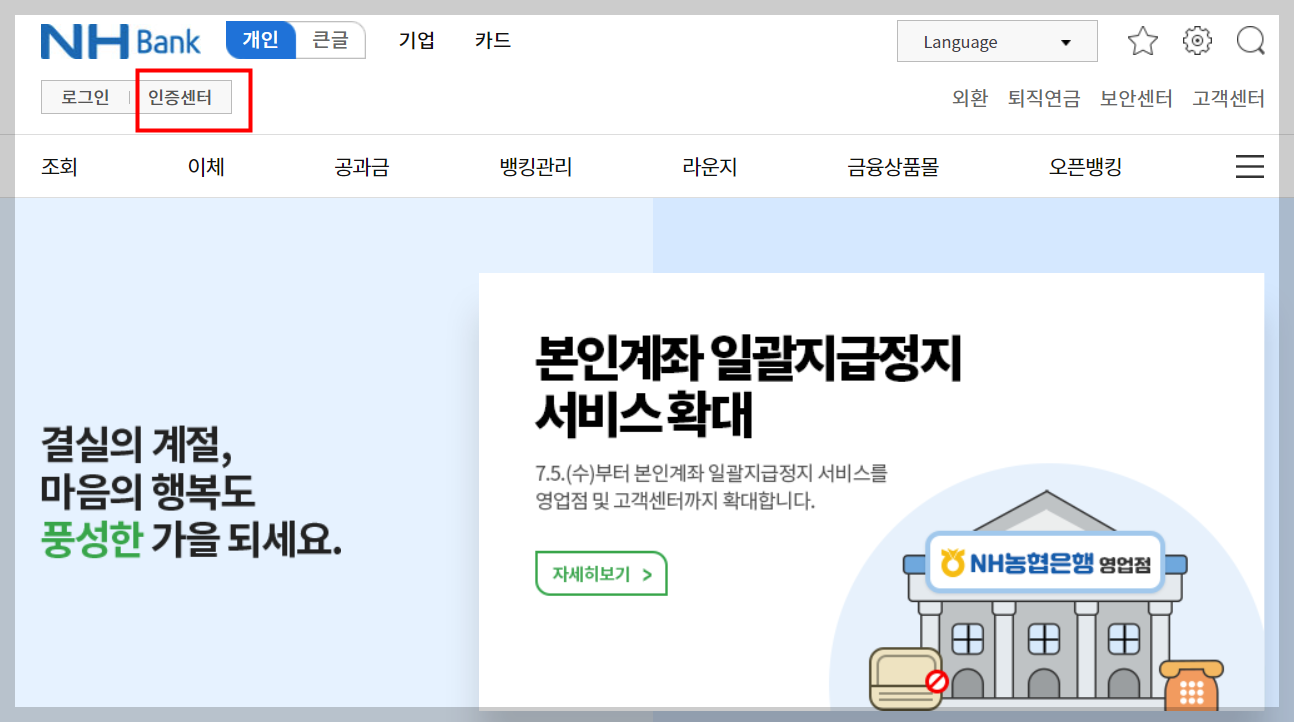
Task: Open the settings gear icon
Action: pos(1197,41)
